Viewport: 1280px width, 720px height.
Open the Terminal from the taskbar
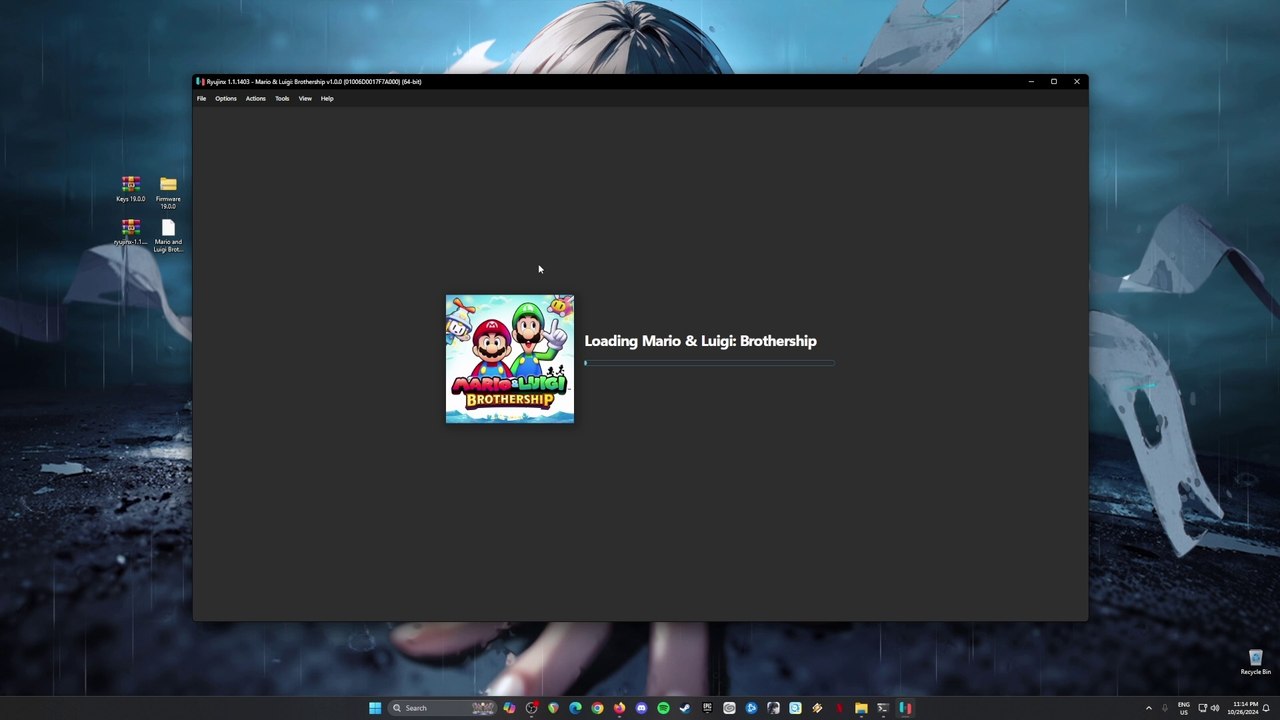pyautogui.click(x=883, y=708)
